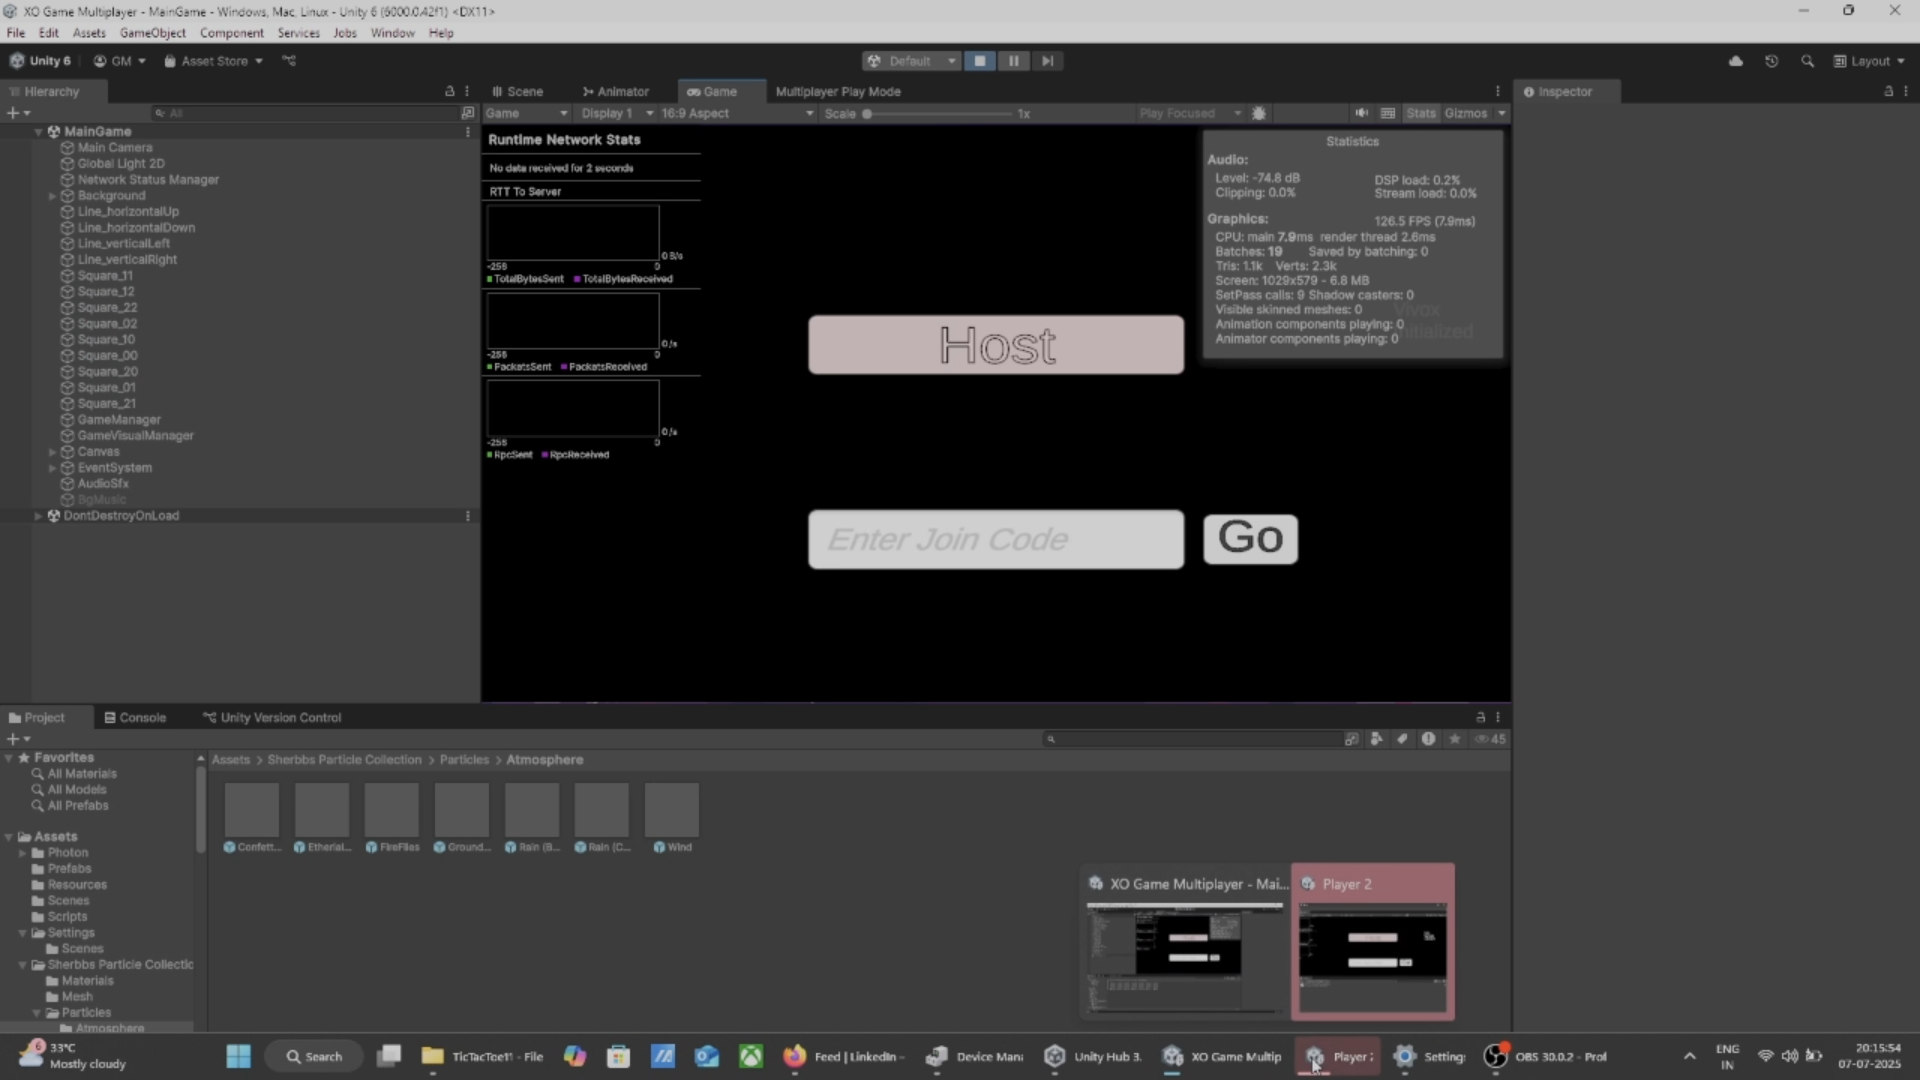Toggle the Stats overlay
This screenshot has height=1080, width=1920.
[1420, 113]
